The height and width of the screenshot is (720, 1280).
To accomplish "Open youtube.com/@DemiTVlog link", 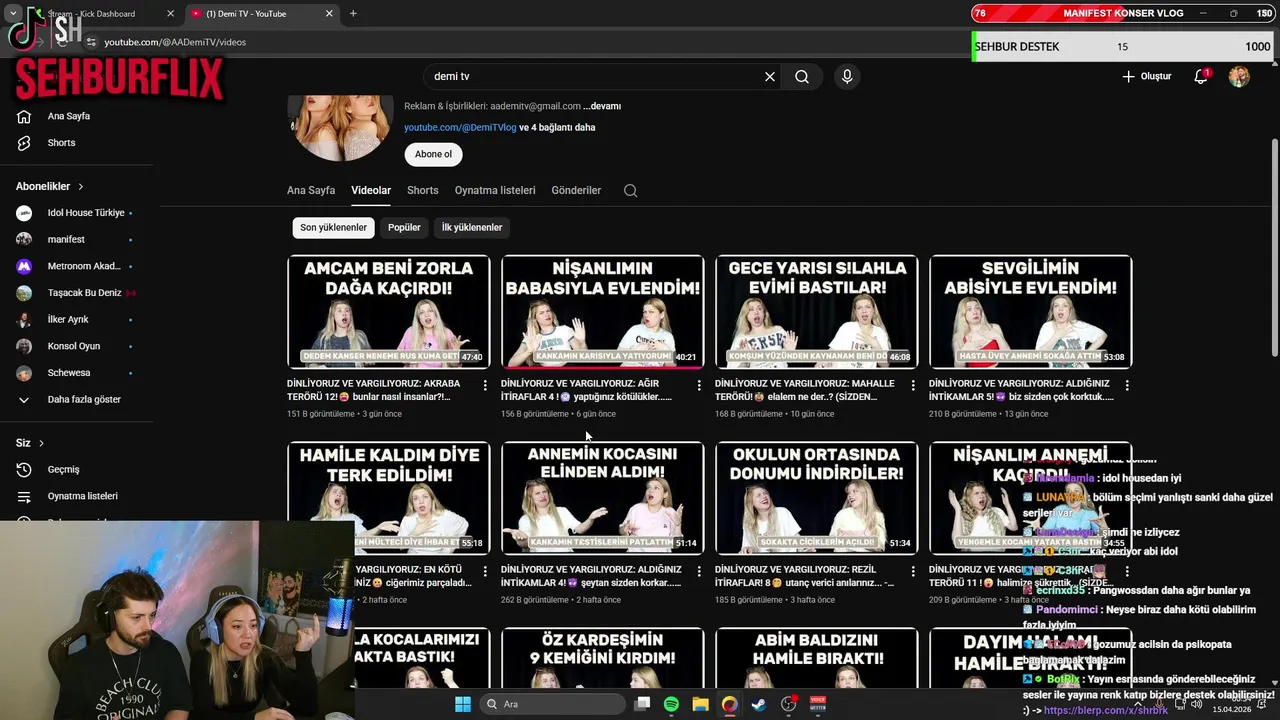I will (460, 128).
